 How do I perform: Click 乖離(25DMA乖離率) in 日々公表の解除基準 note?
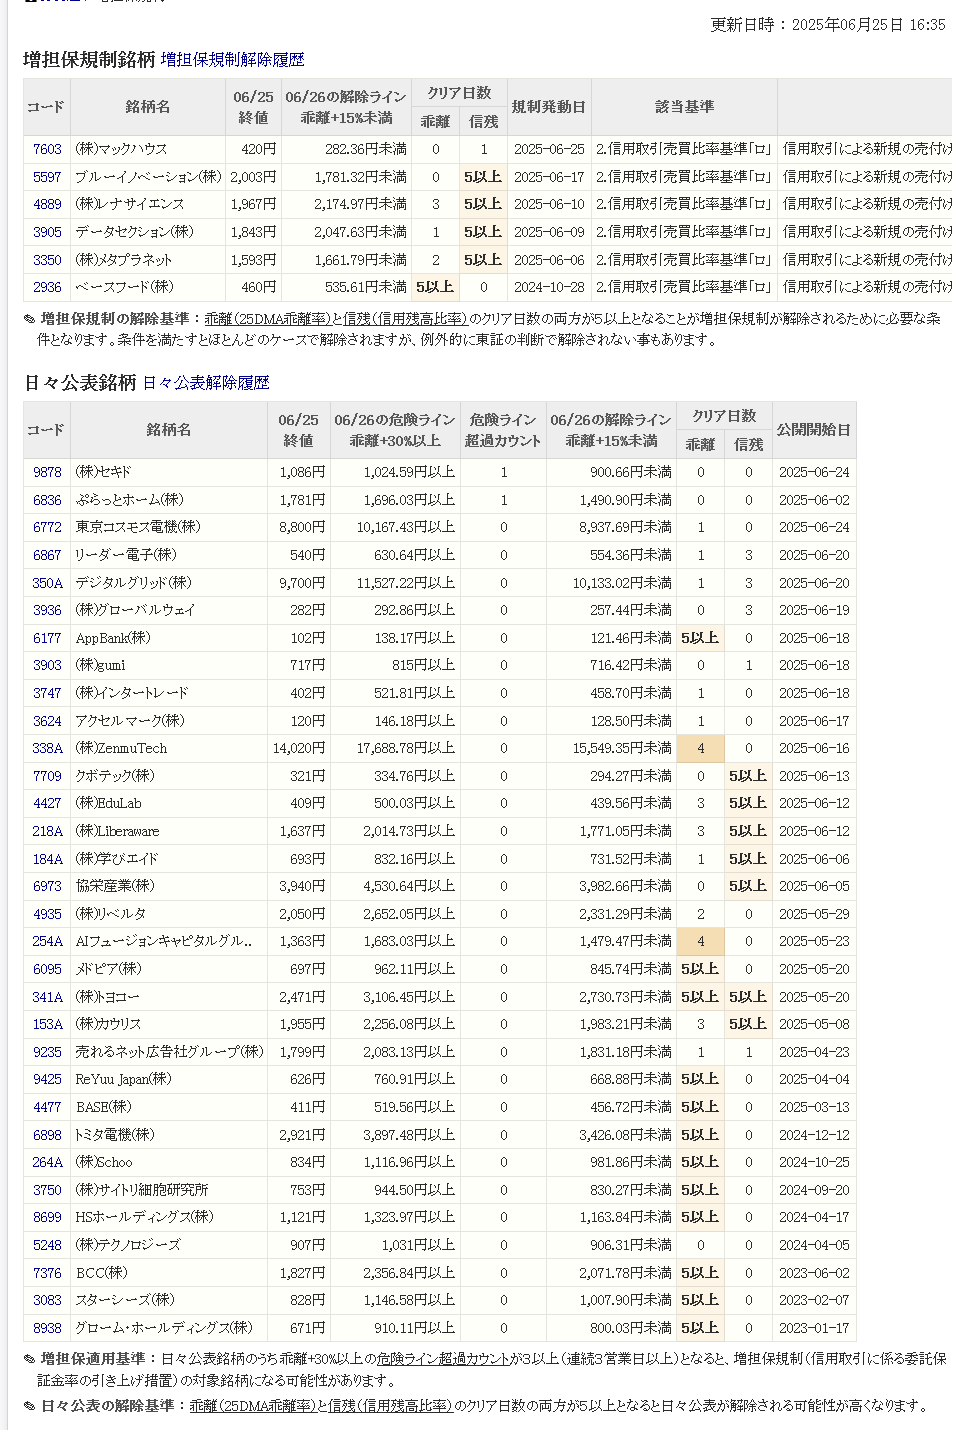pos(253,1406)
